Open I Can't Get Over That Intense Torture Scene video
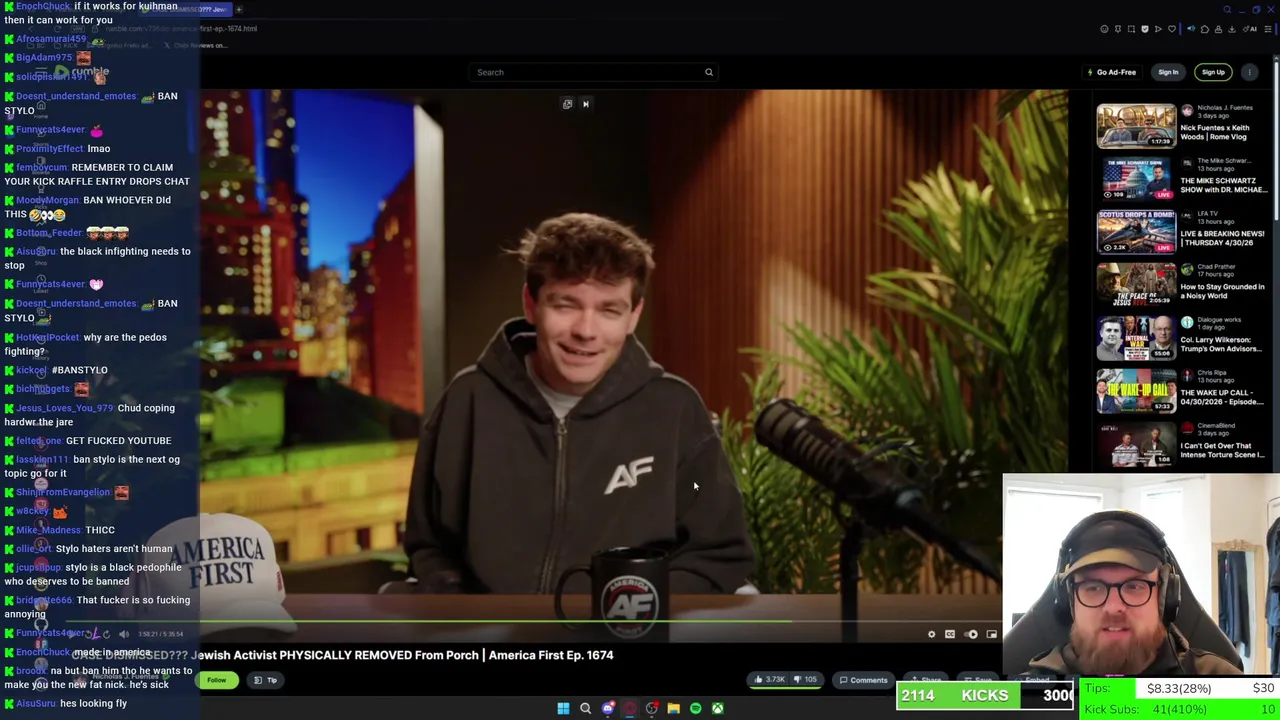The width and height of the screenshot is (1280, 720). (x=1136, y=444)
